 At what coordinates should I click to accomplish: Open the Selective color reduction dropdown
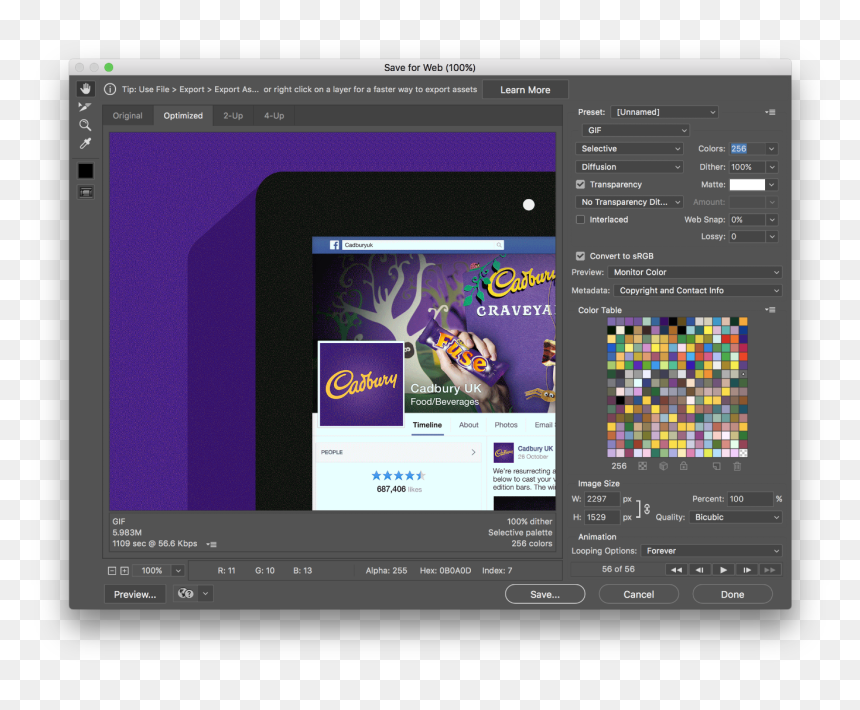[x=629, y=149]
